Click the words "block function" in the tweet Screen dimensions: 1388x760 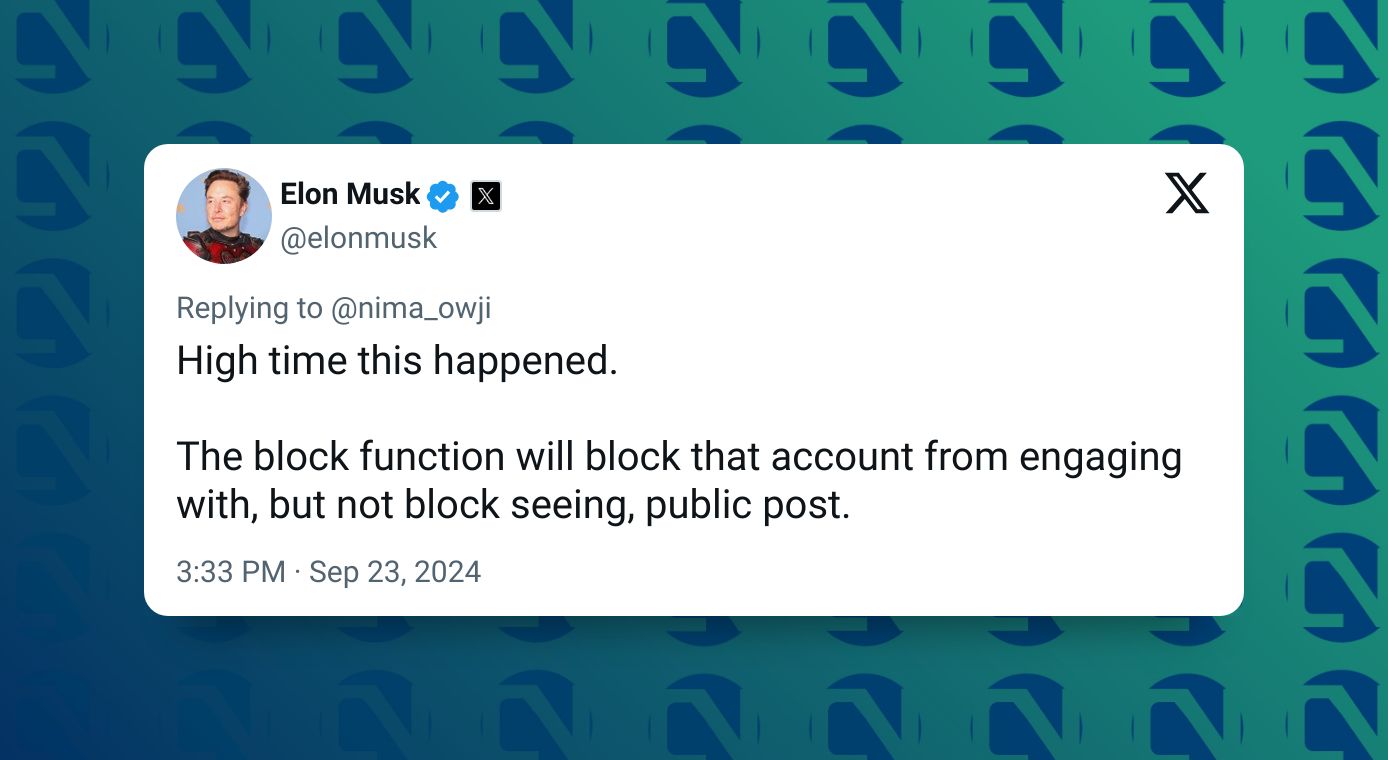(x=379, y=456)
